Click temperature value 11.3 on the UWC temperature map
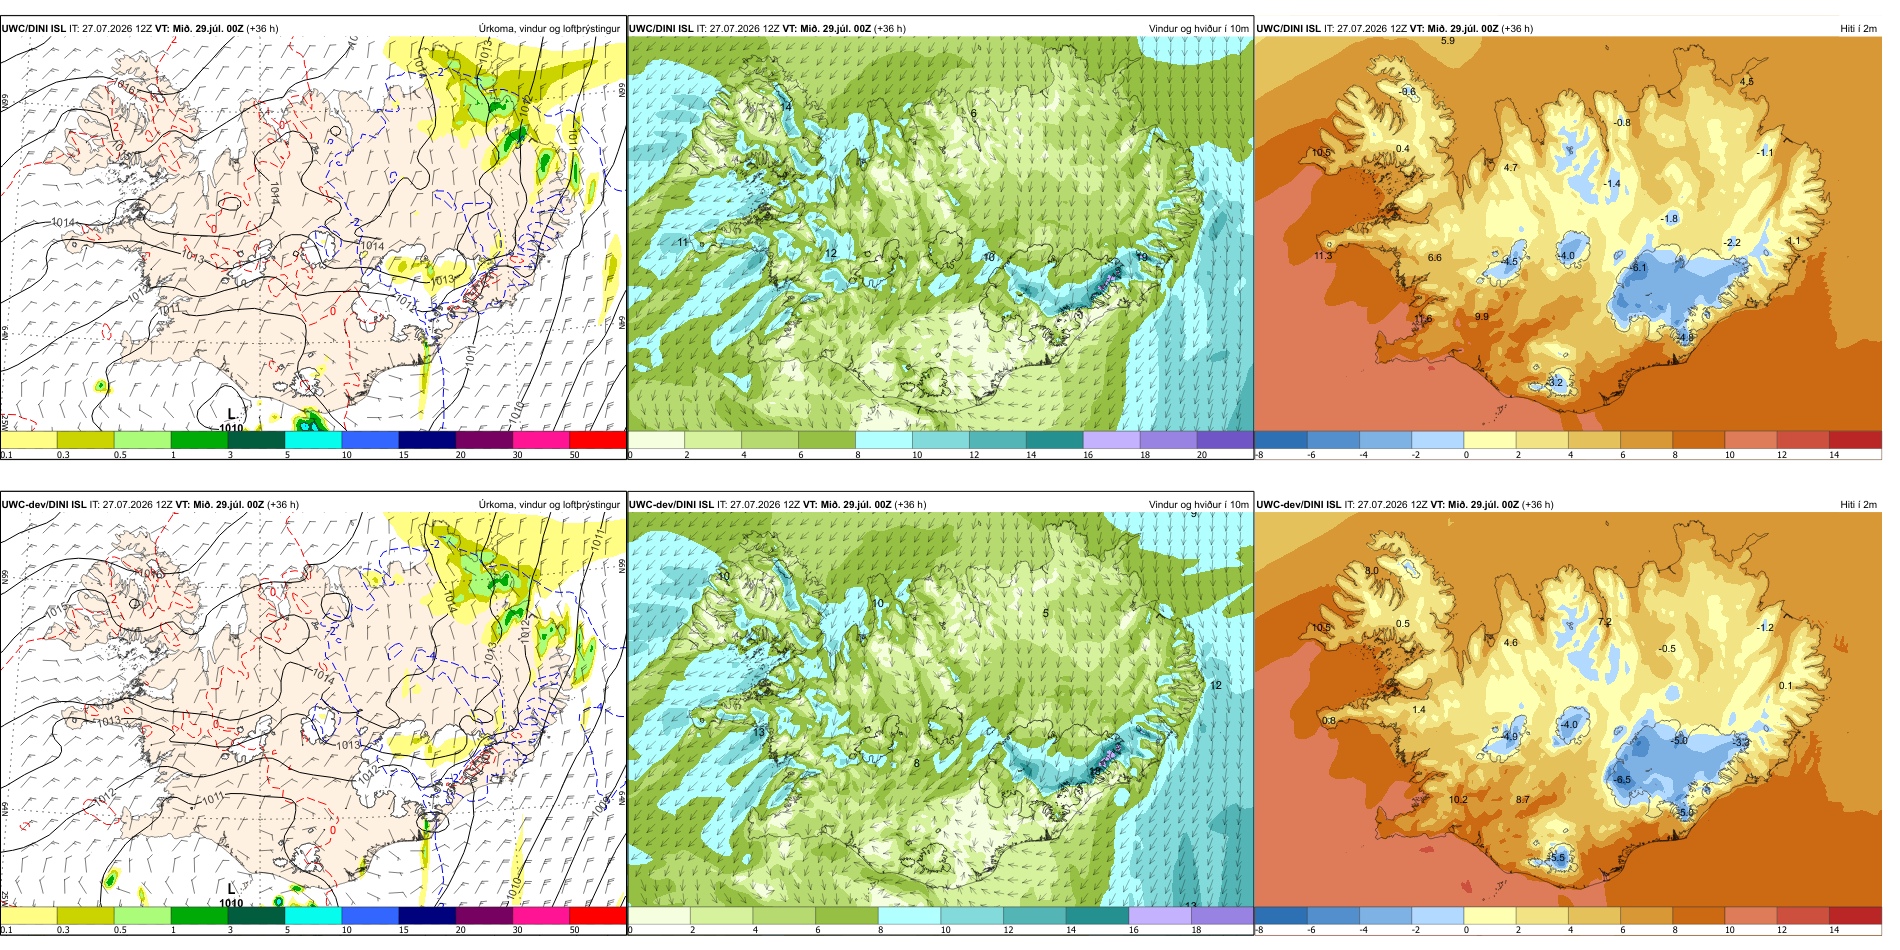The width and height of the screenshot is (1900, 950). [1322, 256]
